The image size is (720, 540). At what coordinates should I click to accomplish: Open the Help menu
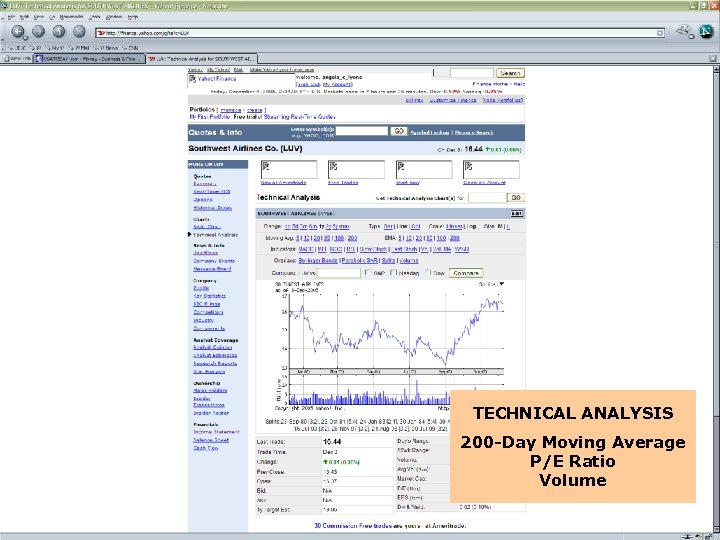tap(133, 17)
